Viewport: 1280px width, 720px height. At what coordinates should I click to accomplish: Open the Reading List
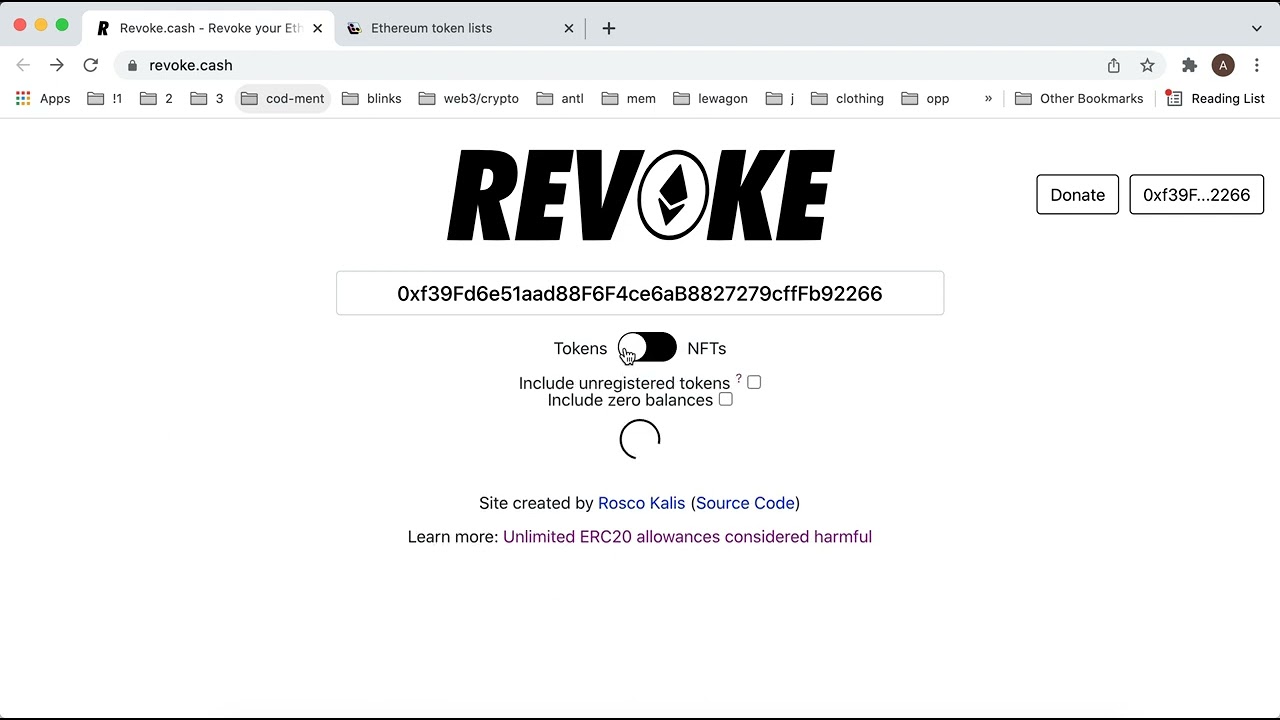[1216, 98]
